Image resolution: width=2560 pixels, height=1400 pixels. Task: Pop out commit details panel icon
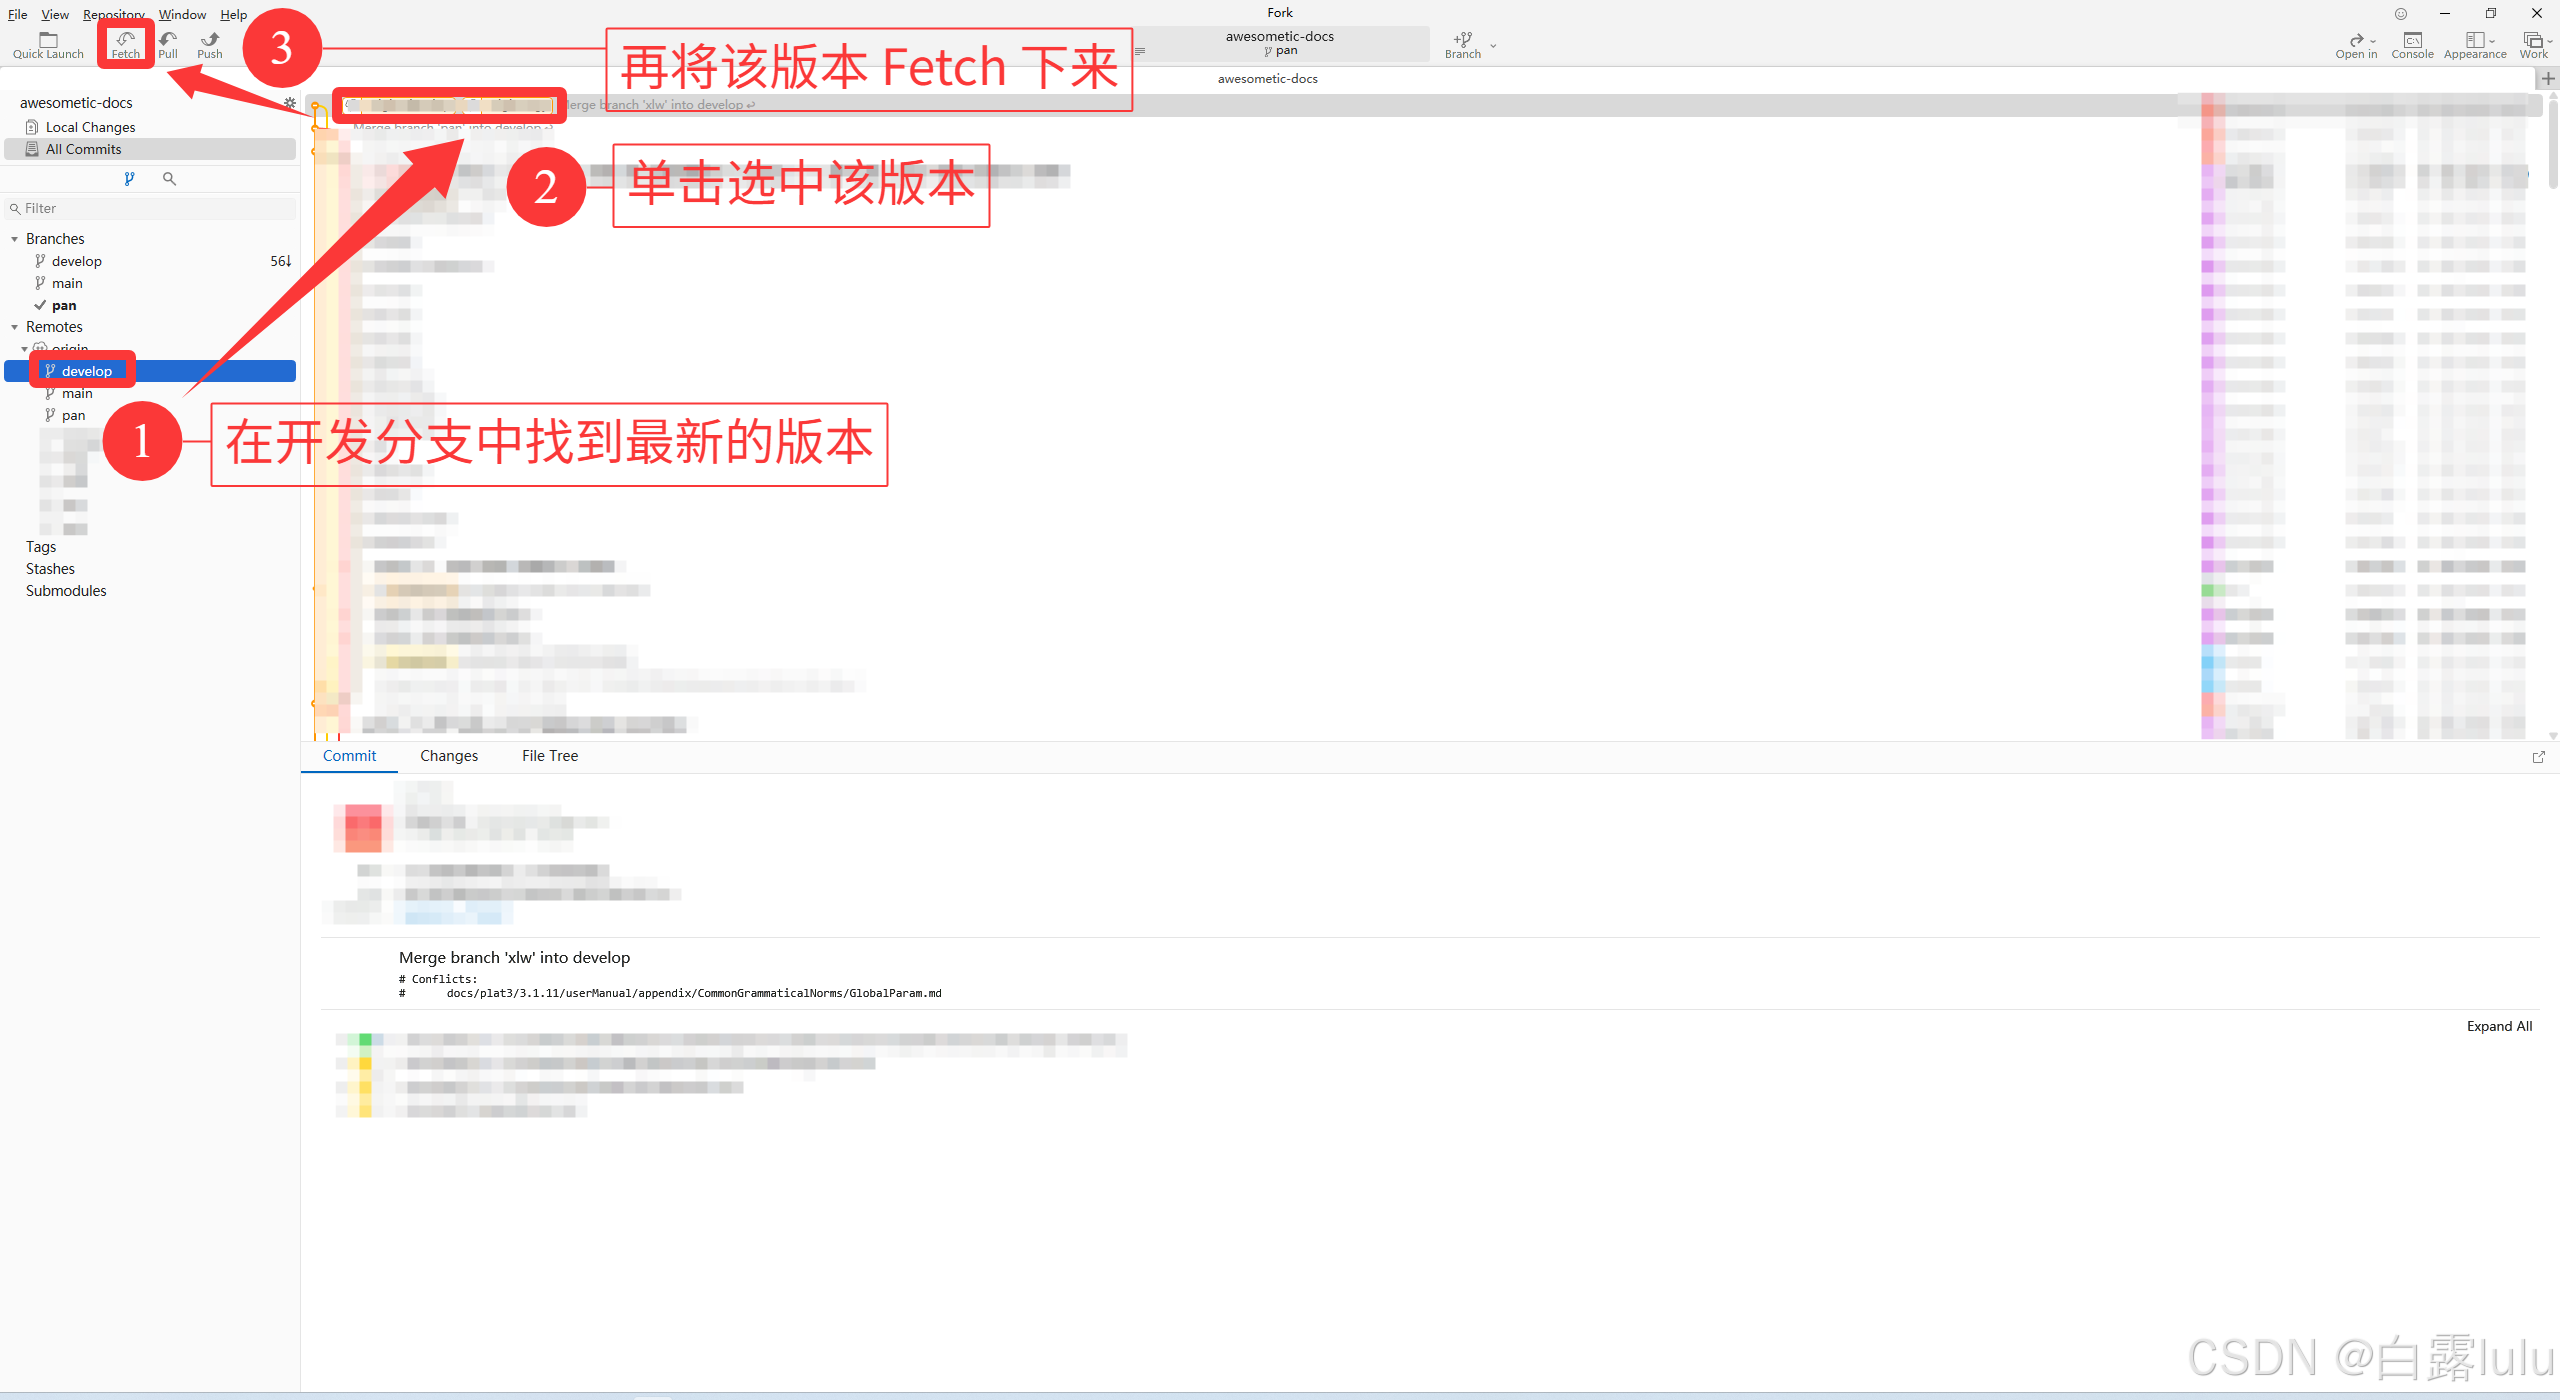2538,757
